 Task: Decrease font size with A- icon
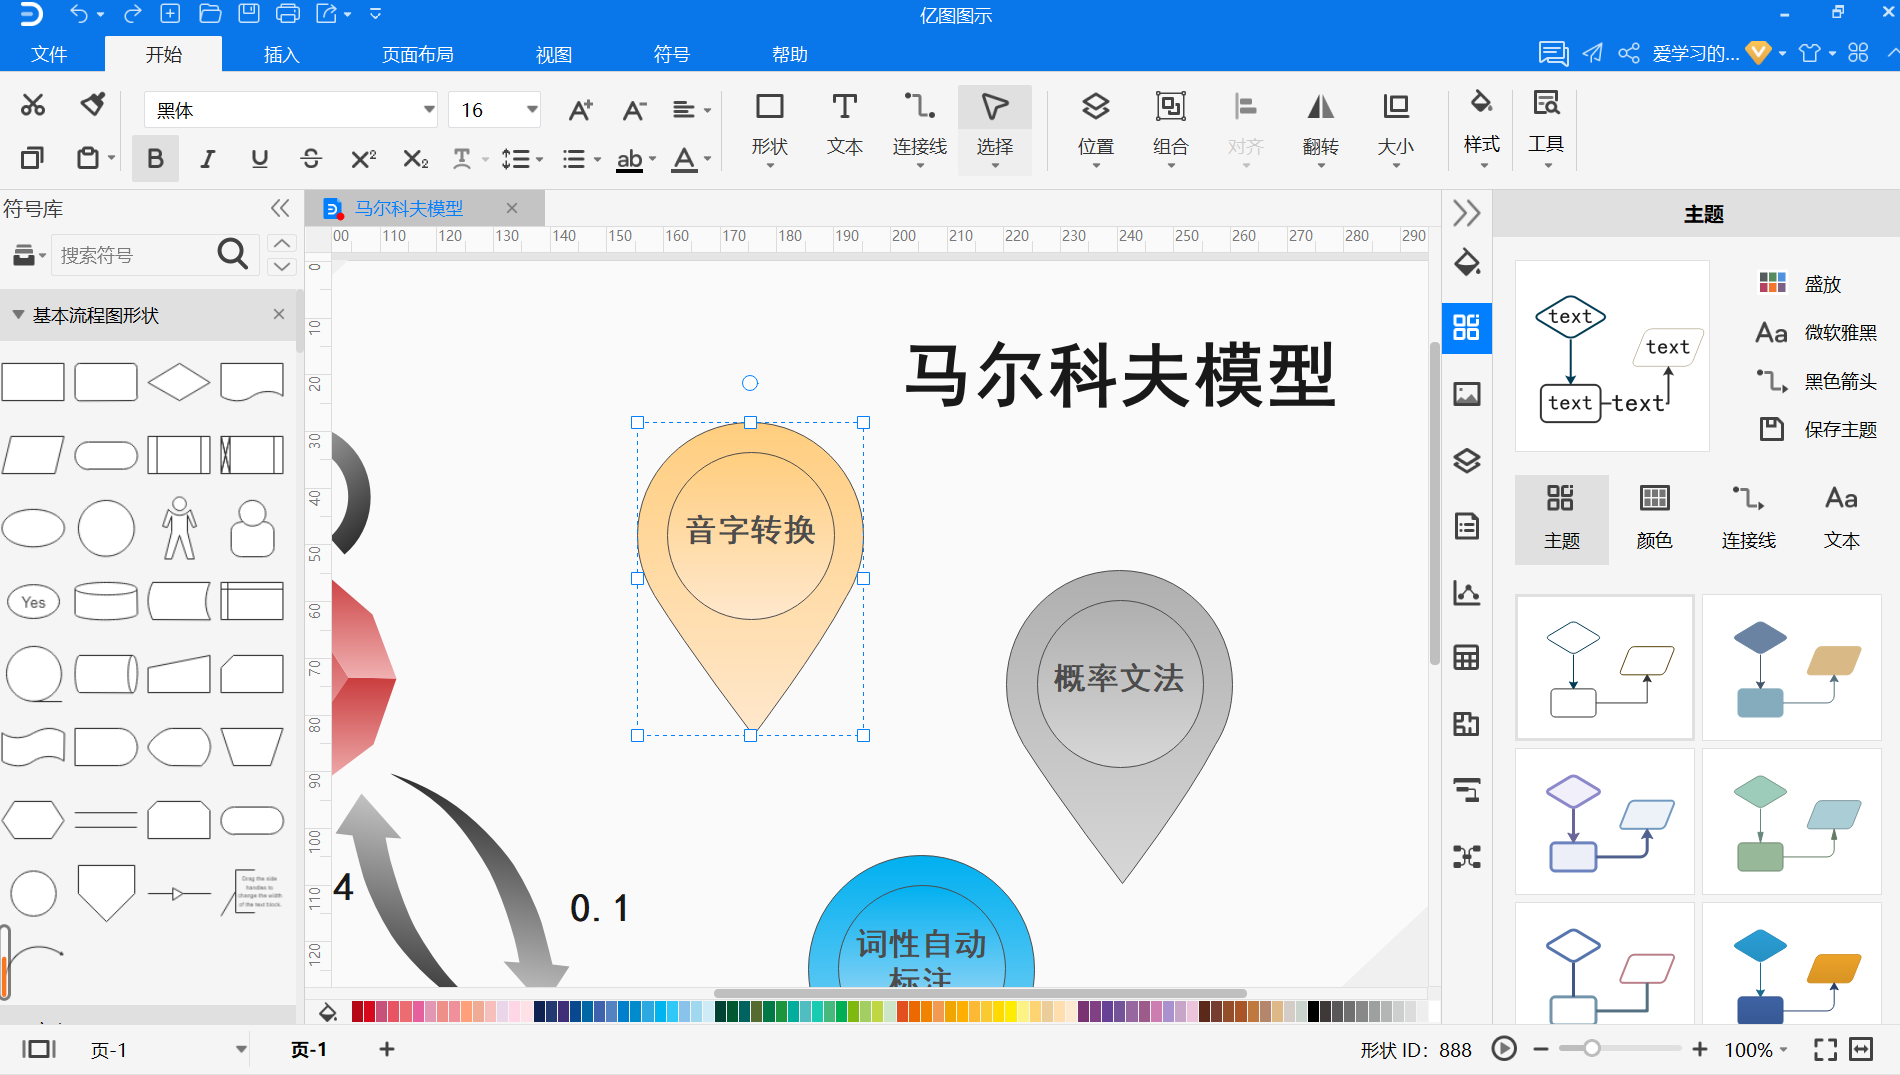(x=634, y=110)
